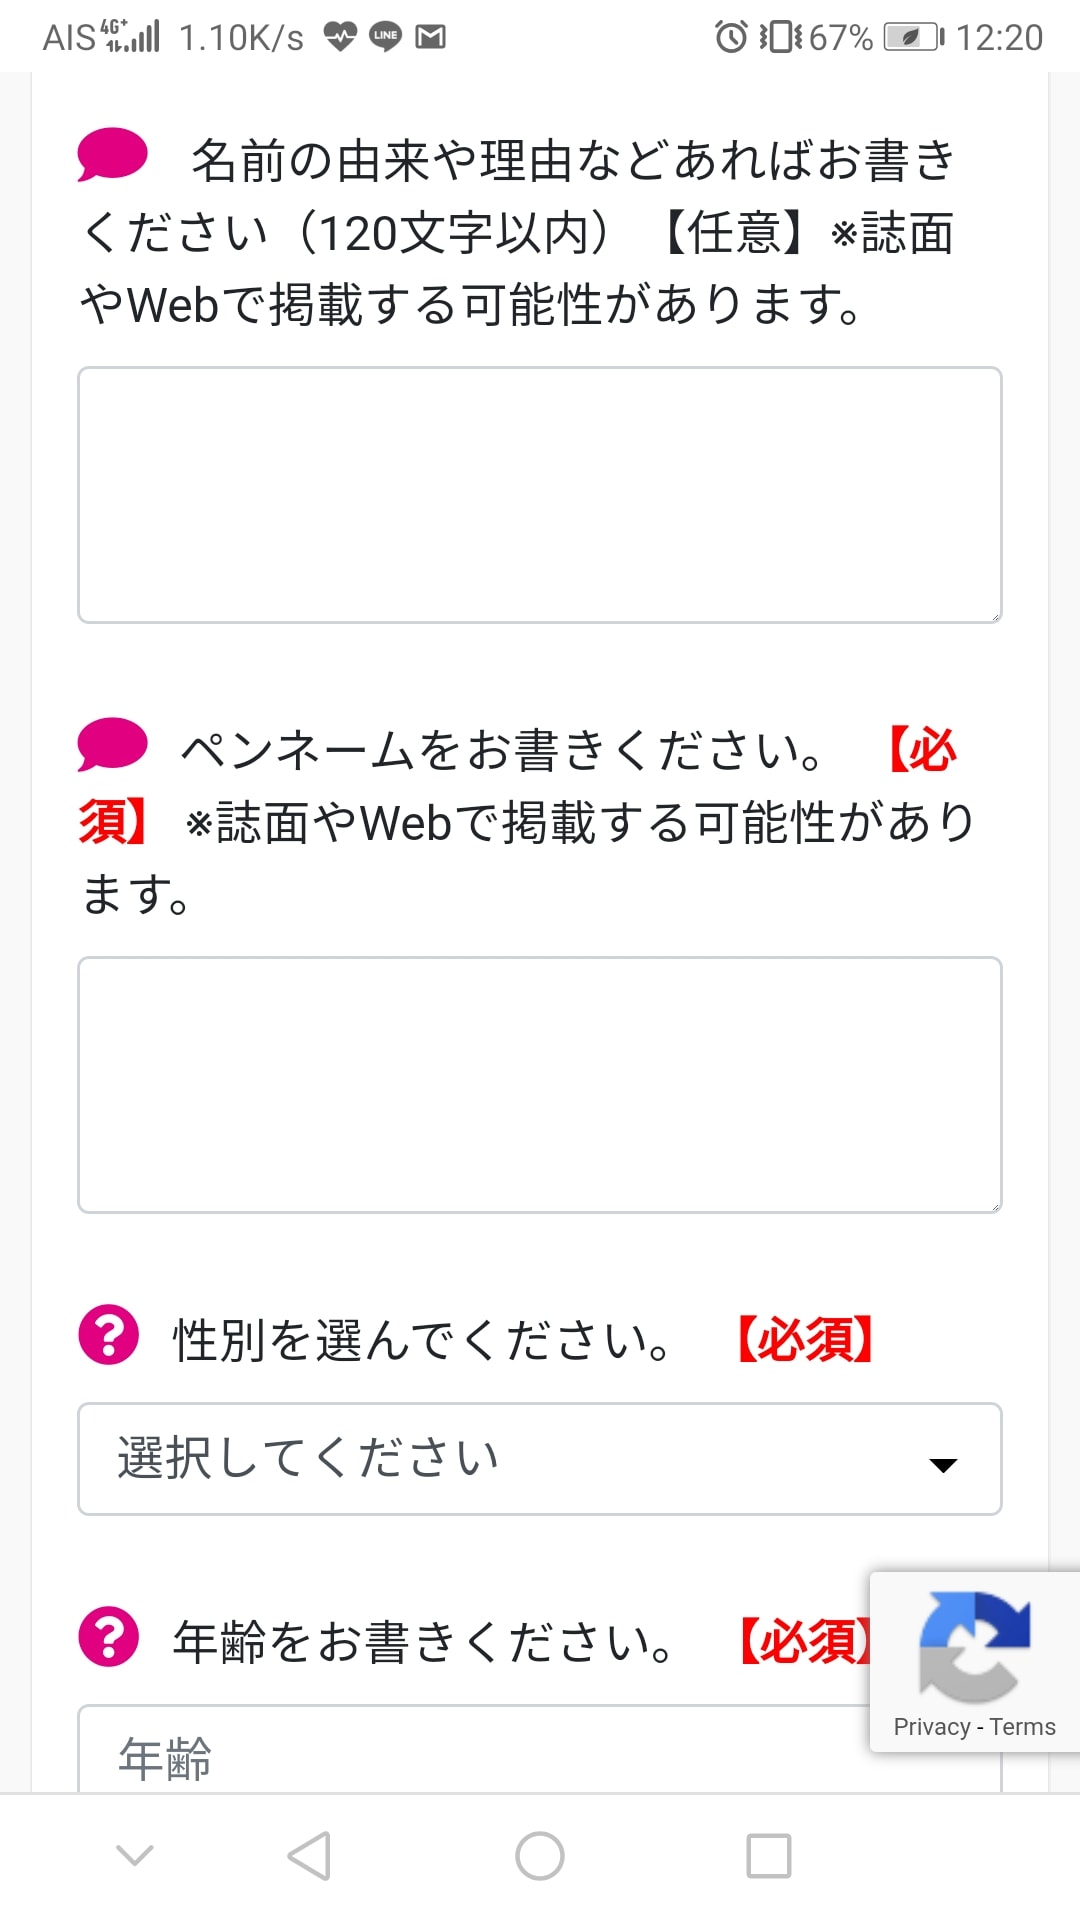Hide navigation bar with the down chevron
Image resolution: width=1080 pixels, height=1920 pixels.
135,1856
